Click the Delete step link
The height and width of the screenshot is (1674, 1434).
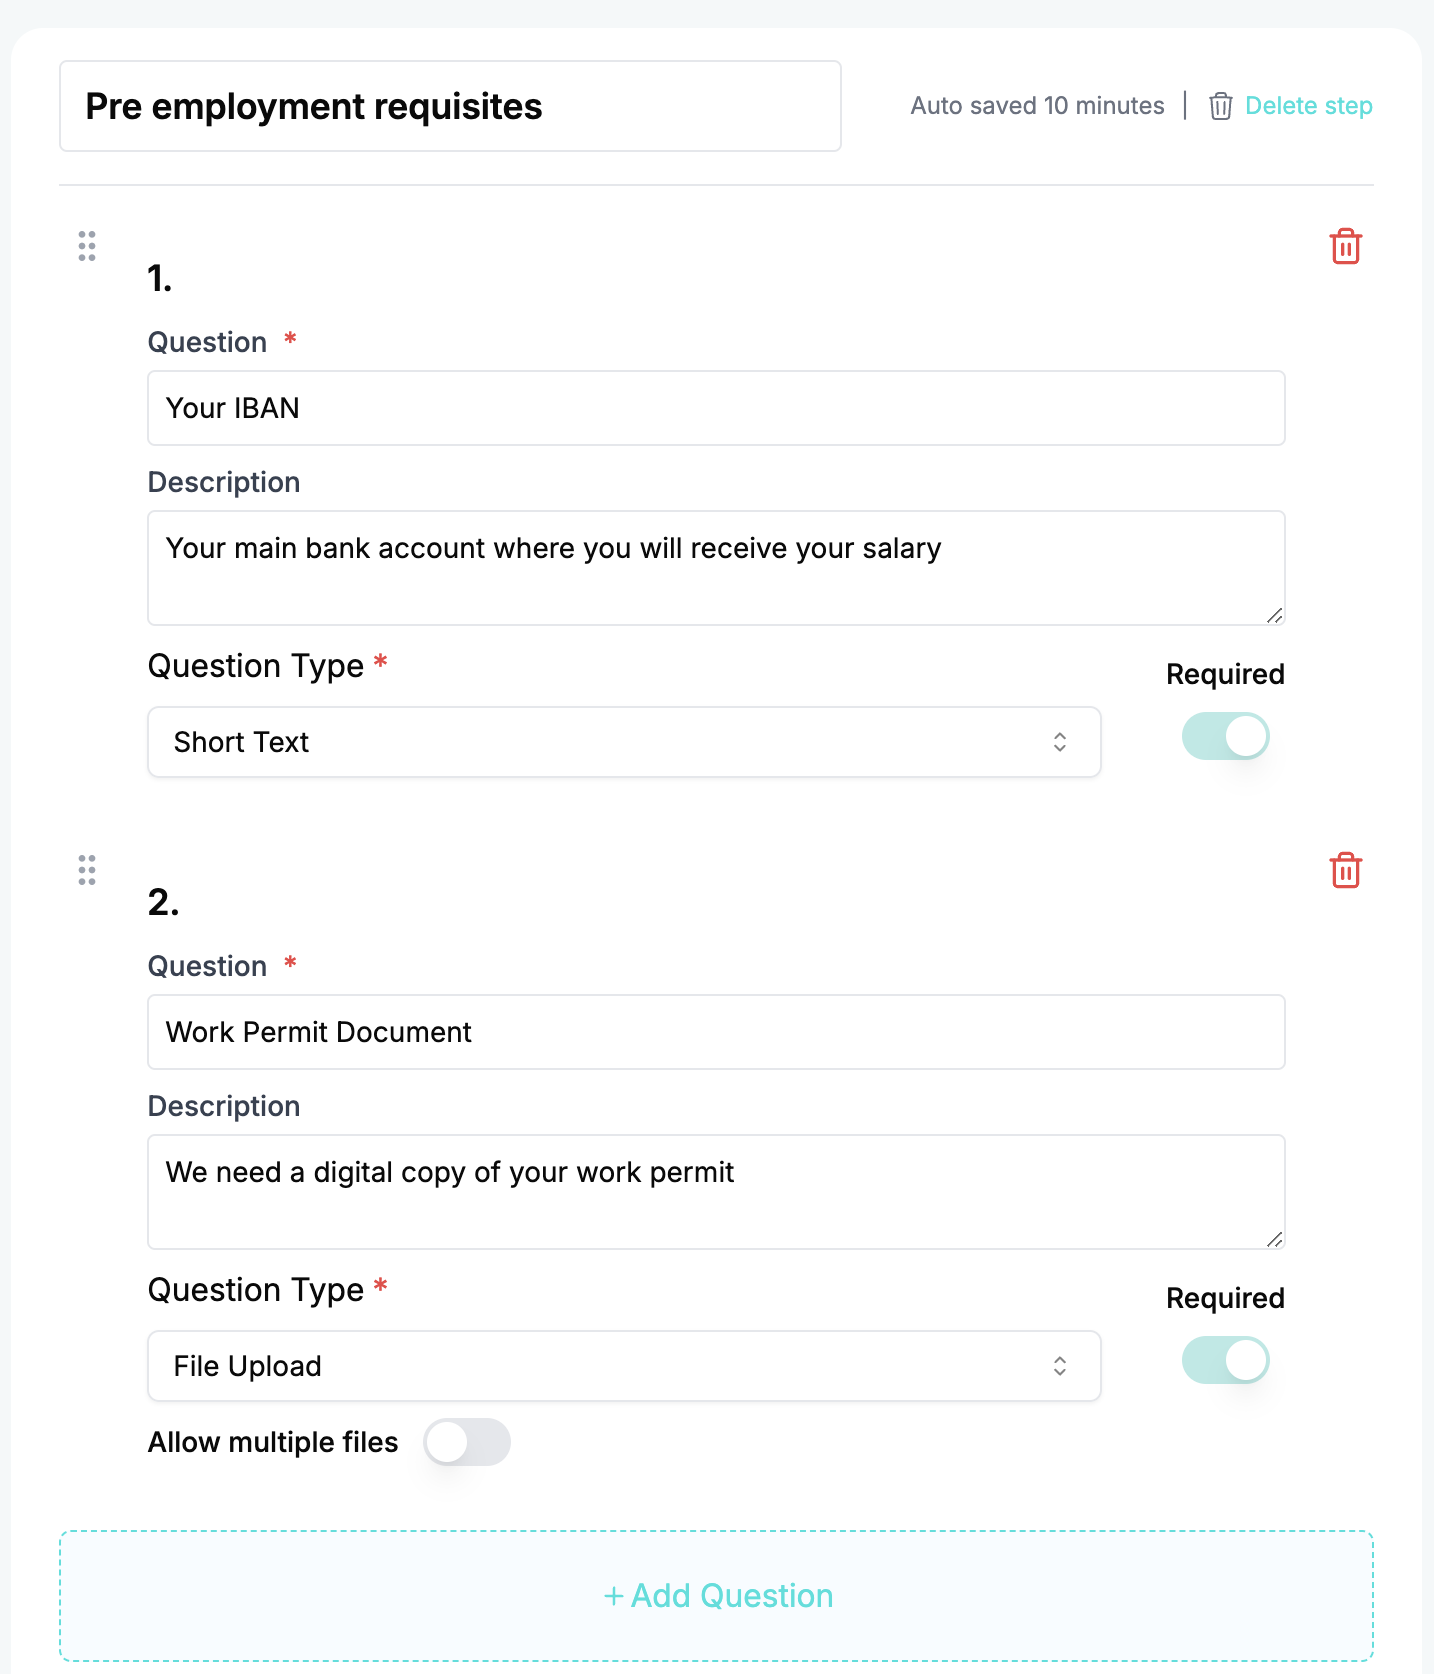1308,106
